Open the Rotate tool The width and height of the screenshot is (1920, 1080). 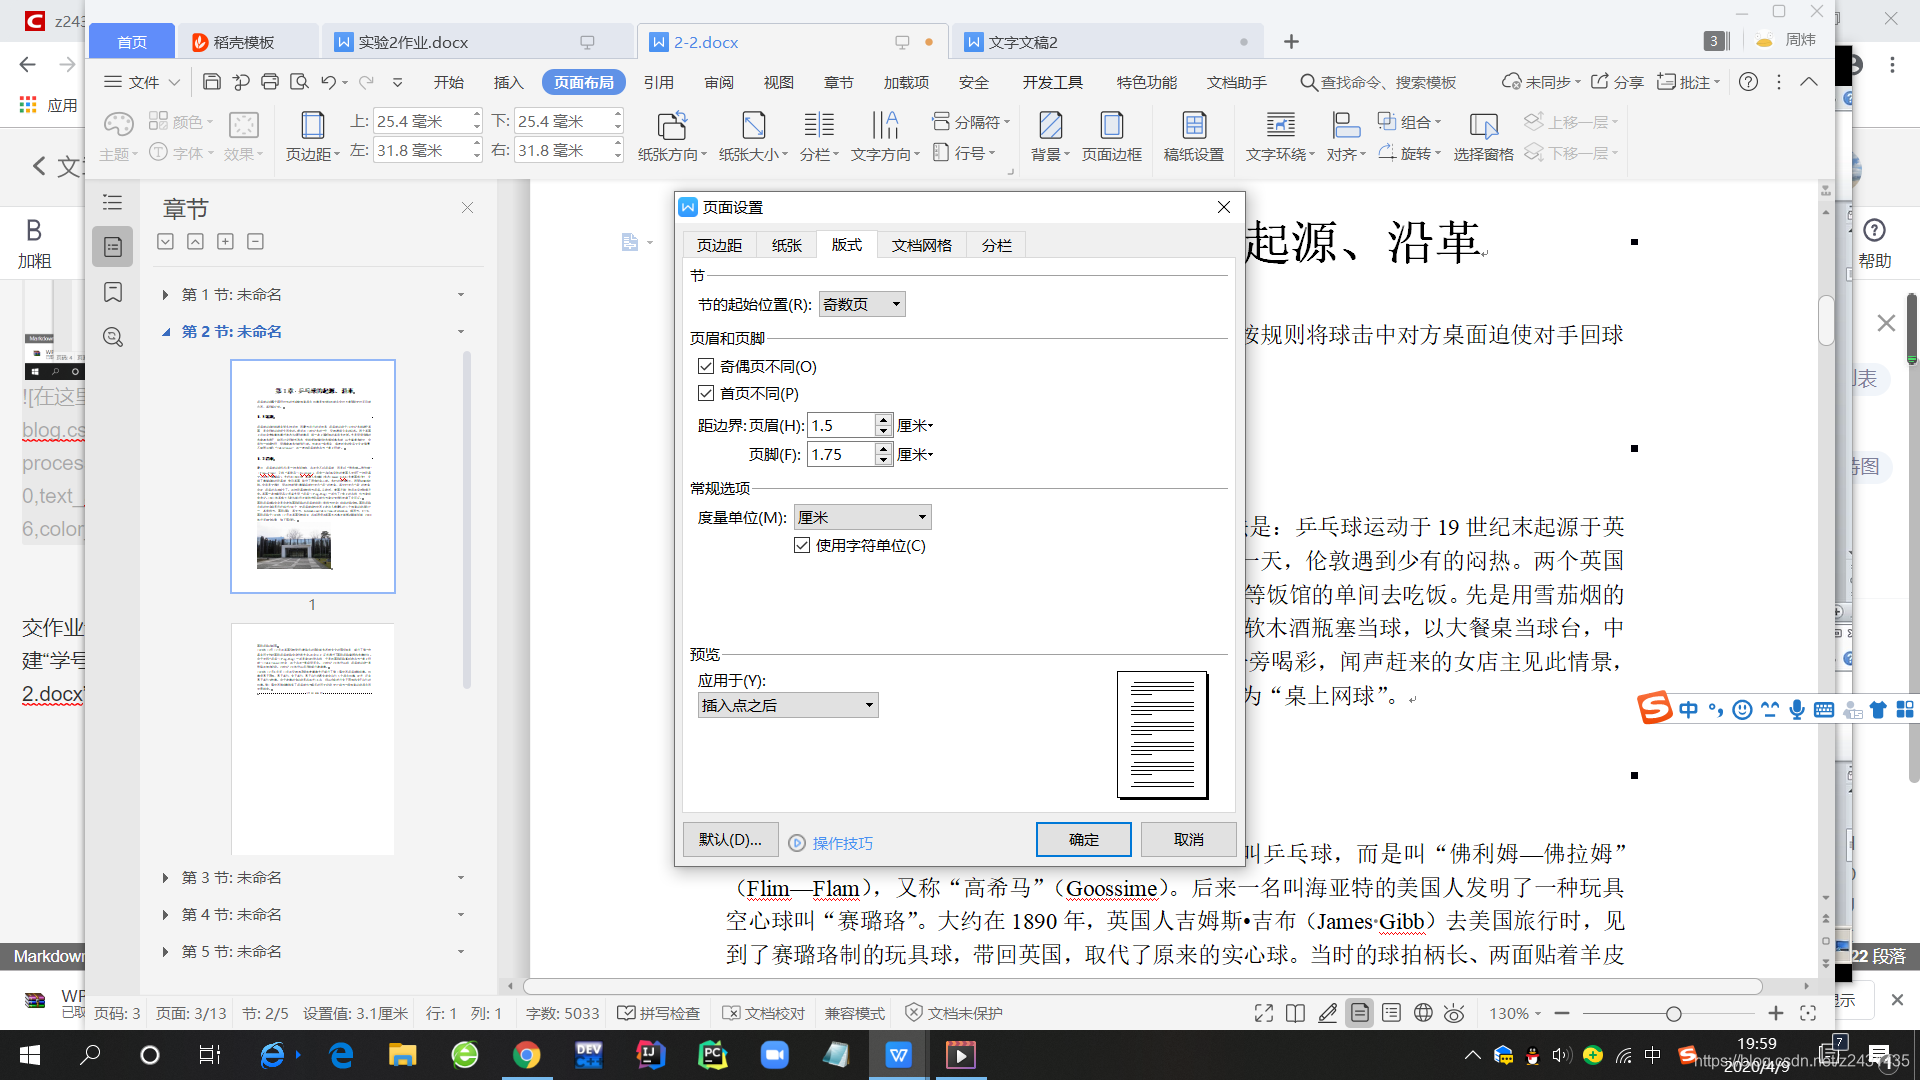tap(1410, 153)
